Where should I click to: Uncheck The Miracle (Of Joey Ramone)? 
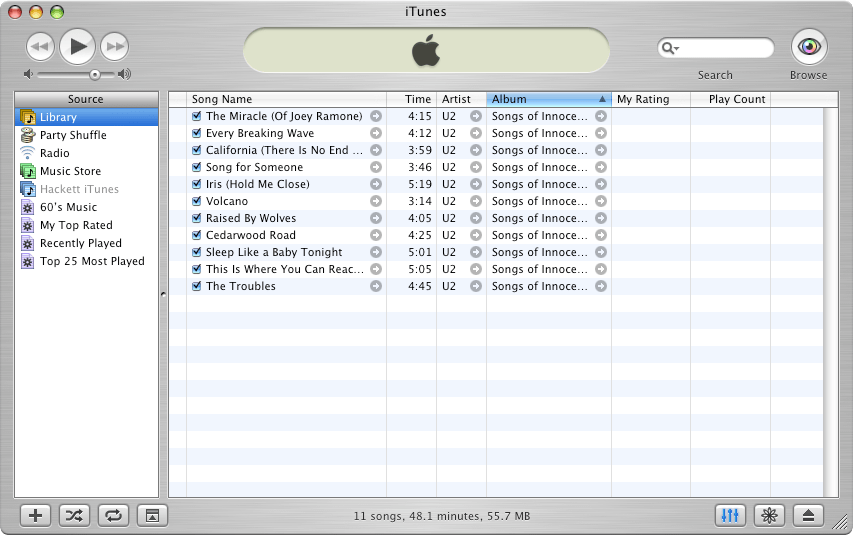click(x=196, y=116)
